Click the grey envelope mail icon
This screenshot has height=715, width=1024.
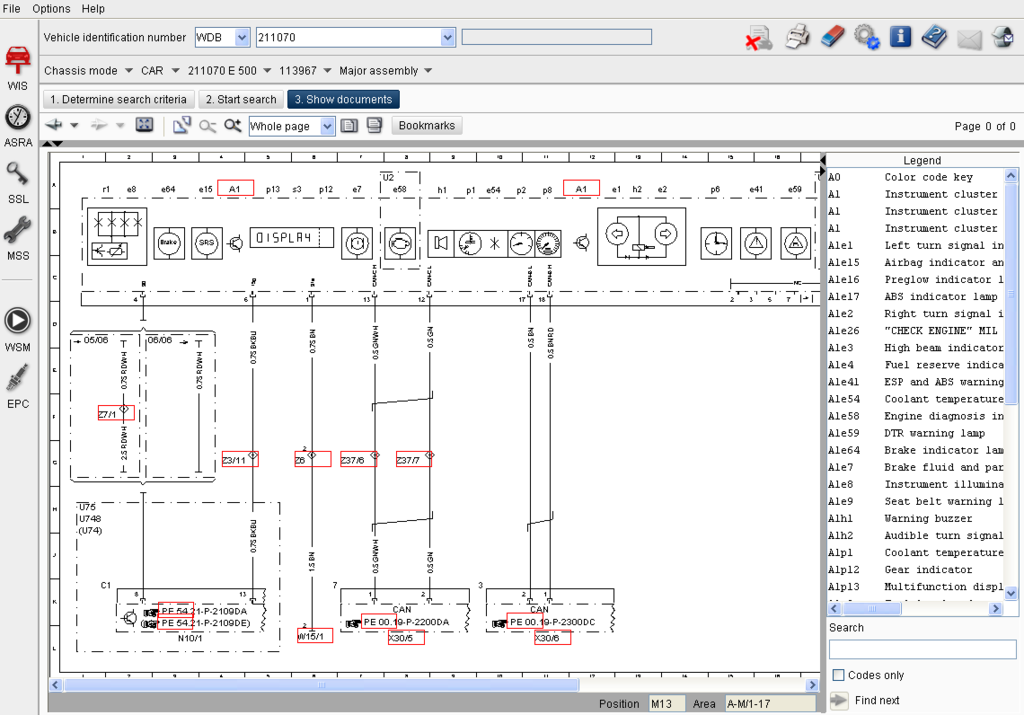(x=969, y=39)
